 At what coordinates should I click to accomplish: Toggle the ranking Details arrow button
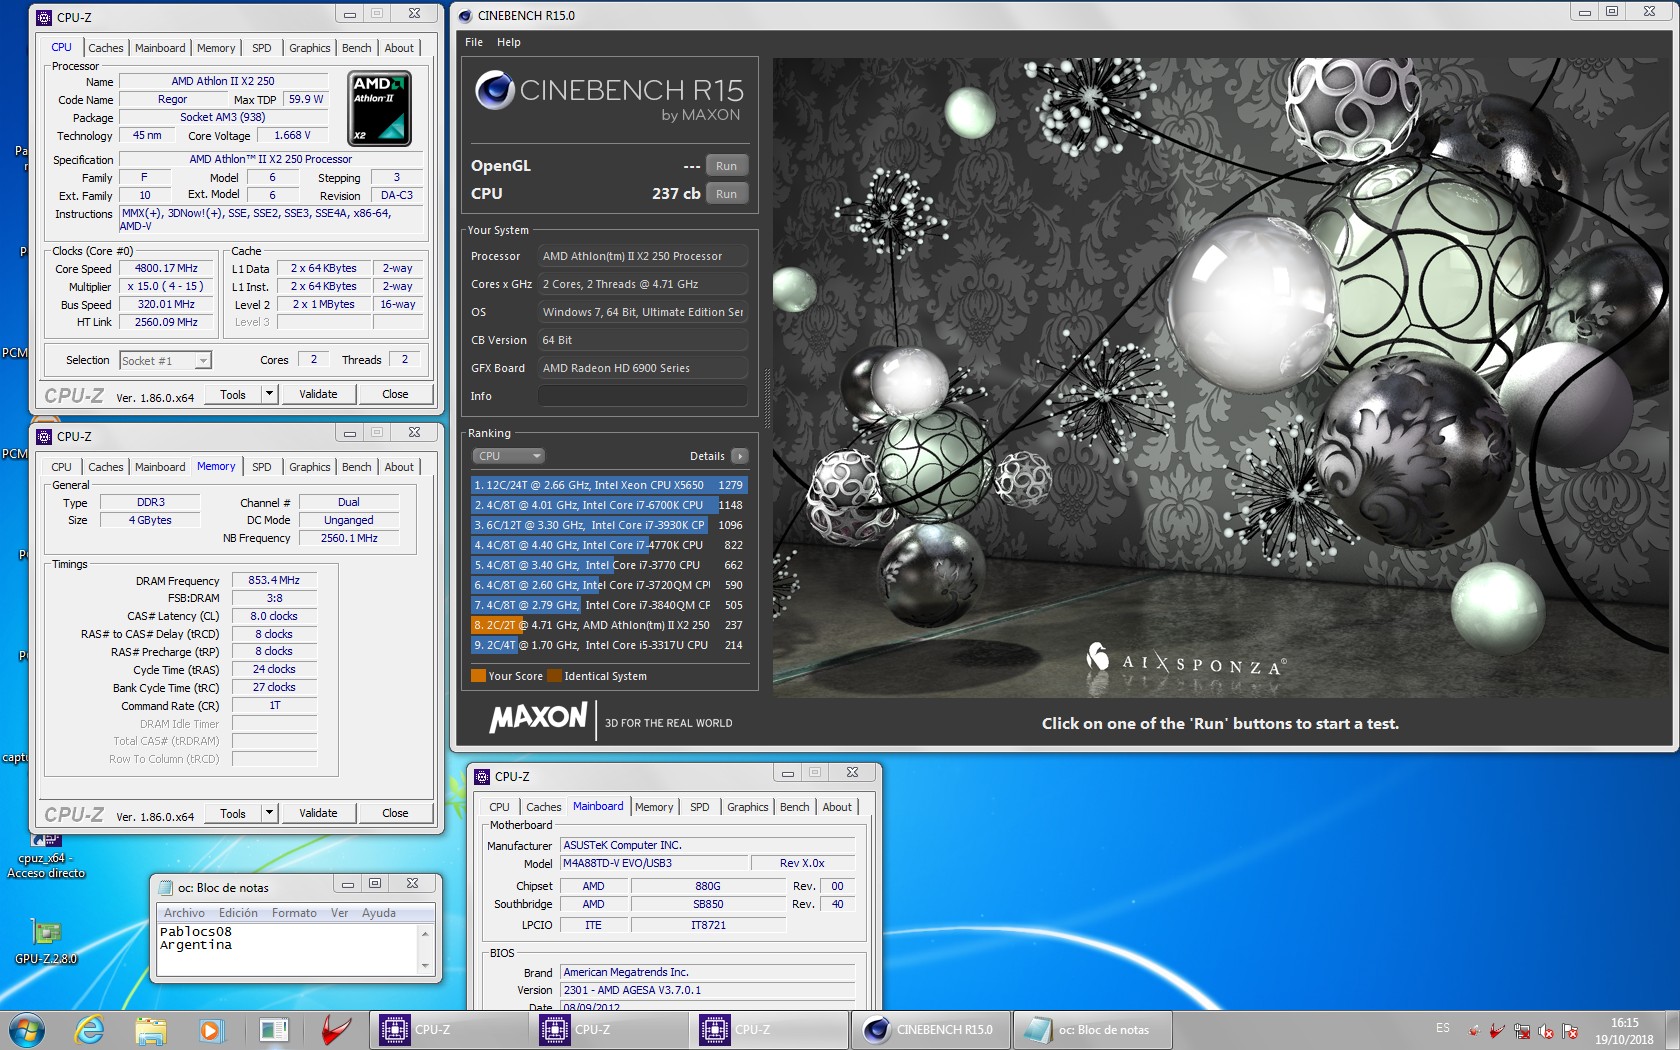[x=740, y=456]
